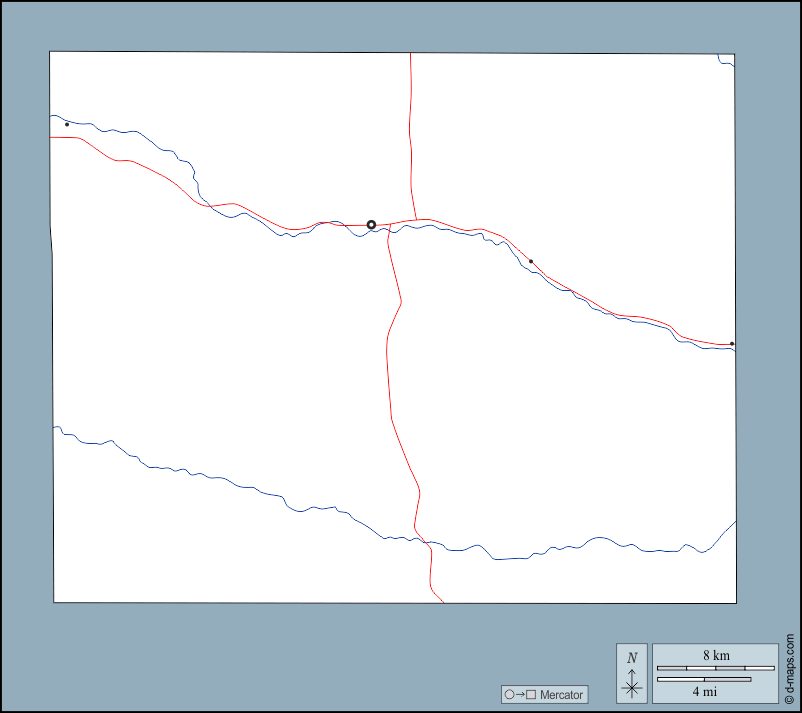The height and width of the screenshot is (713, 802).
Task: Click the dot marker on the eastern border
Action: click(731, 344)
